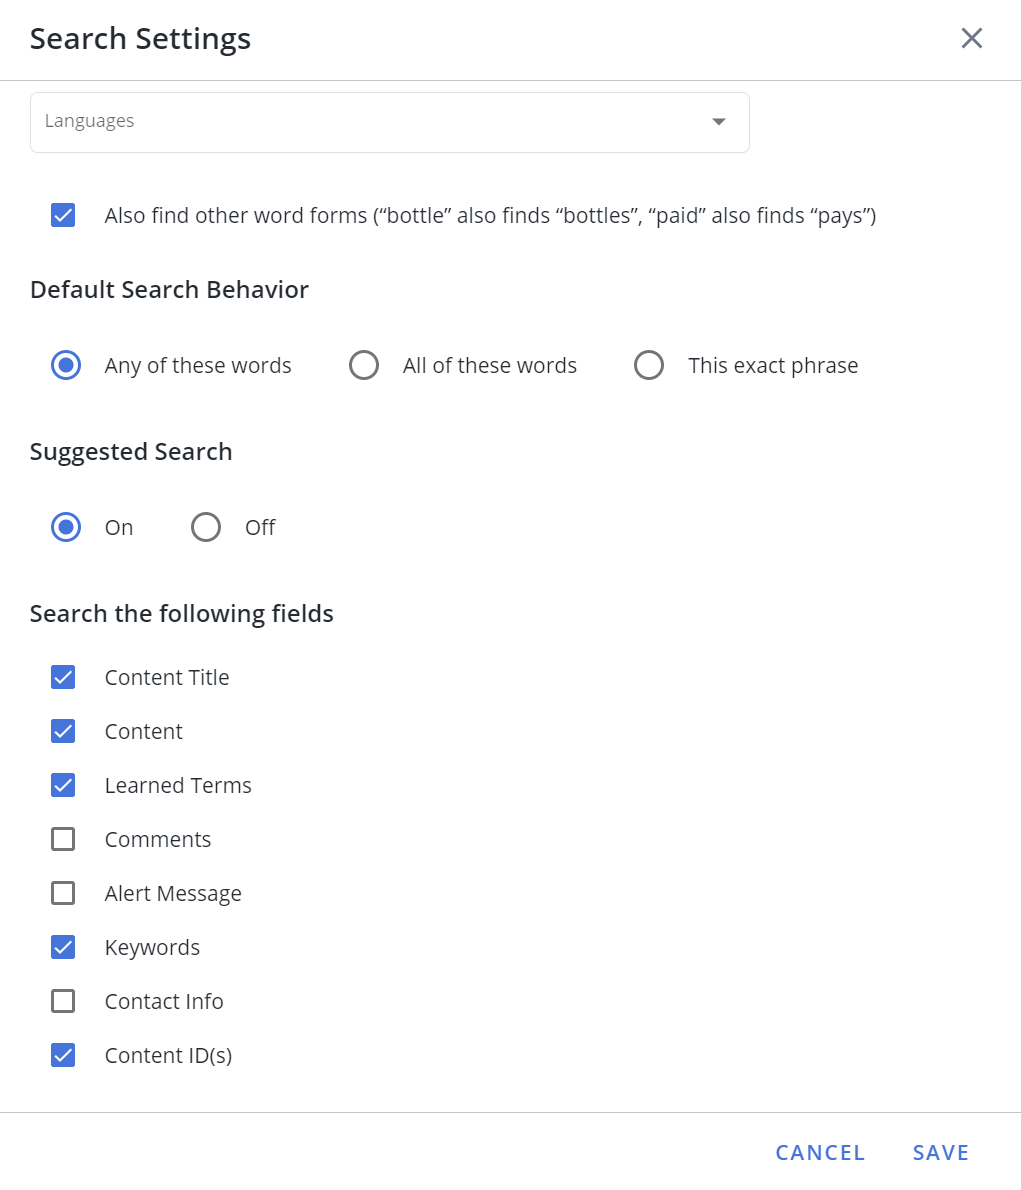Screen dimensions: 1021x1190
Task: Click SAVE to apply settings
Action: click(x=941, y=1153)
